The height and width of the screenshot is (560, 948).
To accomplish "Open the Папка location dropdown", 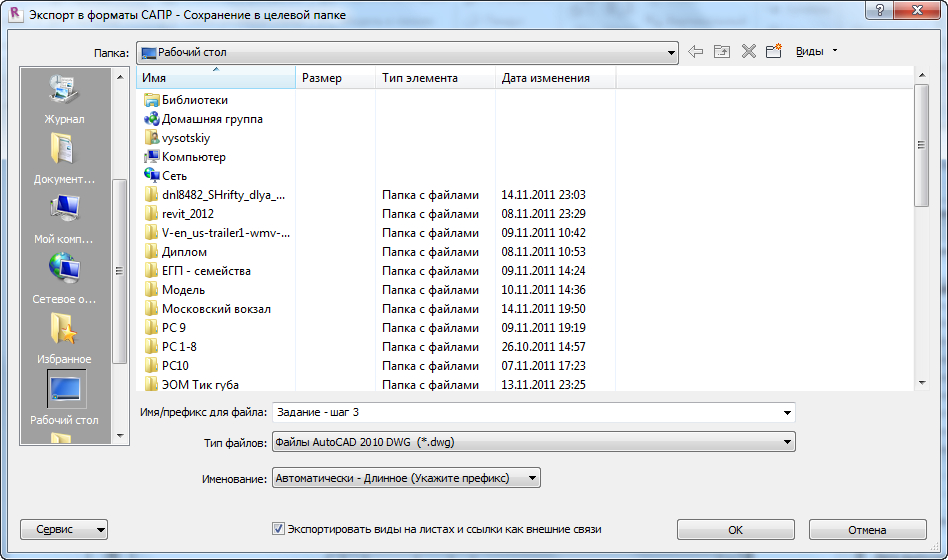I will (x=407, y=53).
